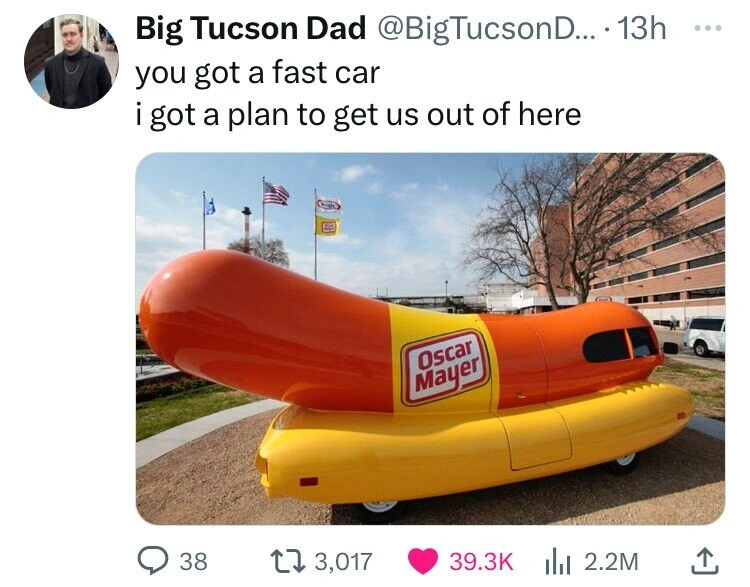
Task: Open the three-dot more options menu
Action: (707, 28)
